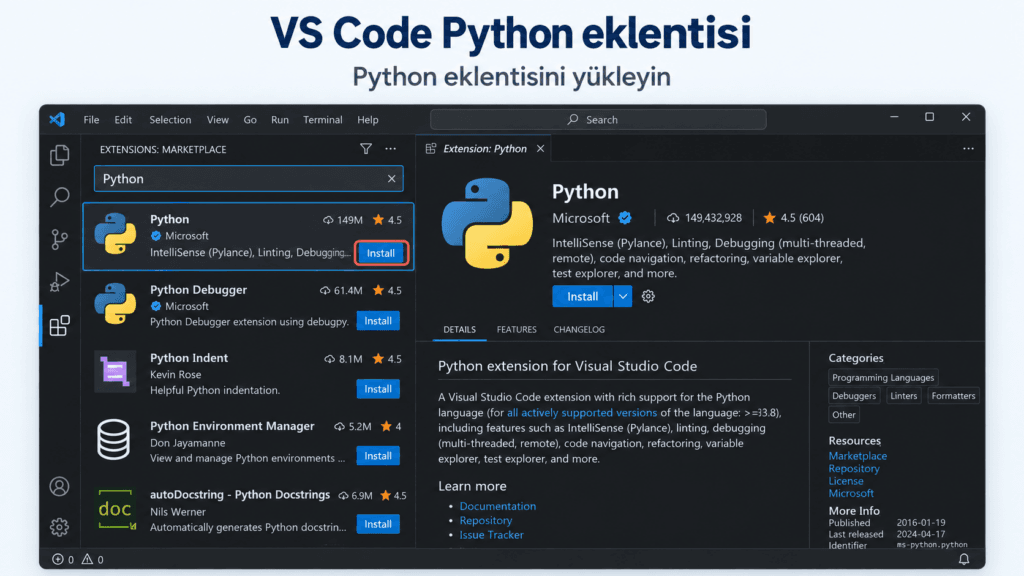Click the Linters category tag

903,396
